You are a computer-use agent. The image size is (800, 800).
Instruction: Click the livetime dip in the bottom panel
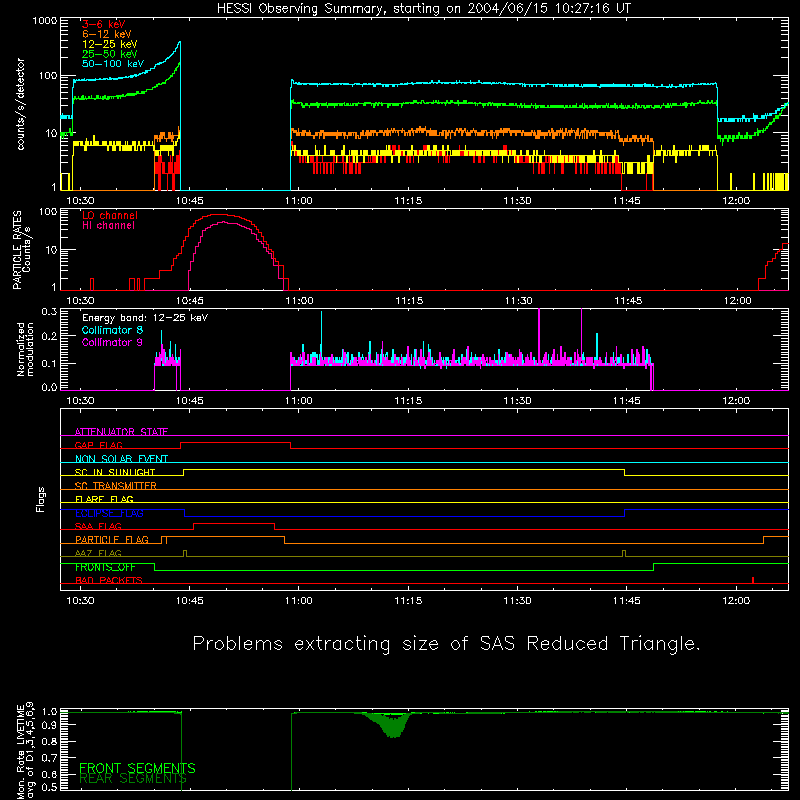tap(393, 726)
